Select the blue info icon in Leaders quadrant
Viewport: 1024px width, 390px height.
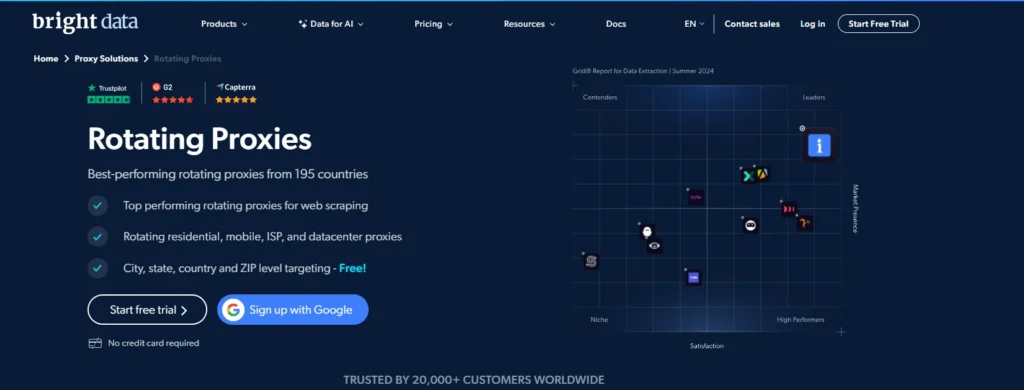pos(819,145)
